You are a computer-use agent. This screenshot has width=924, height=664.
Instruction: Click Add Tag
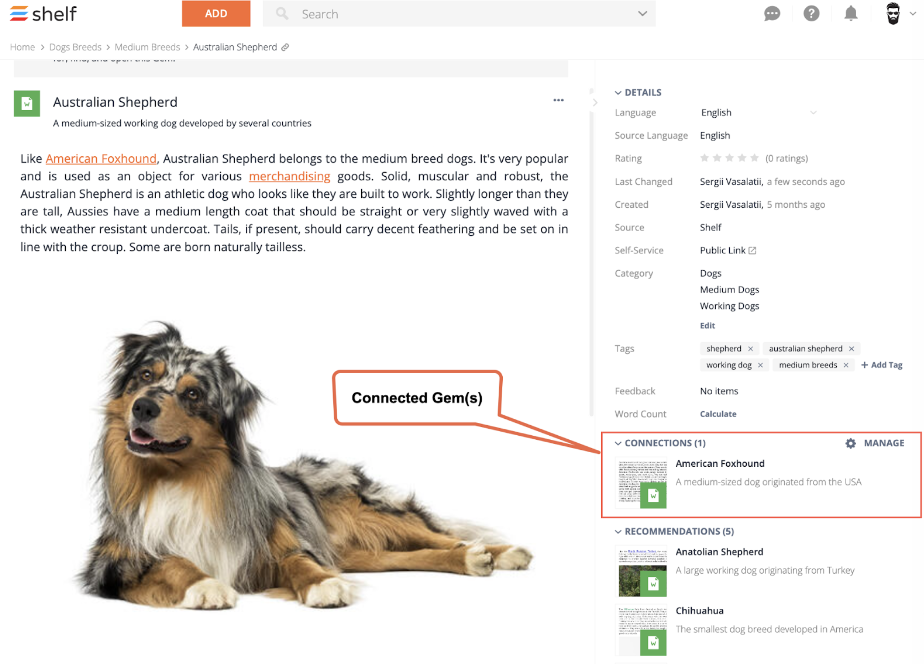tap(882, 365)
